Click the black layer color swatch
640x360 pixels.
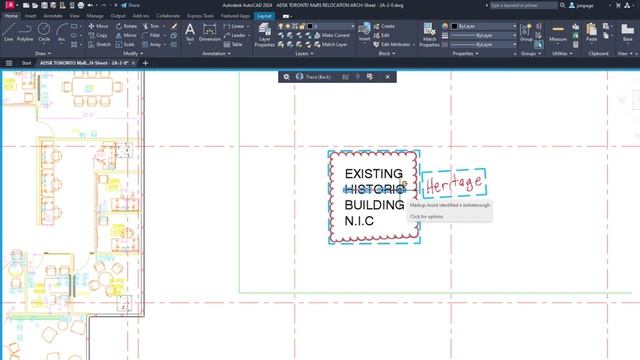click(310, 26)
